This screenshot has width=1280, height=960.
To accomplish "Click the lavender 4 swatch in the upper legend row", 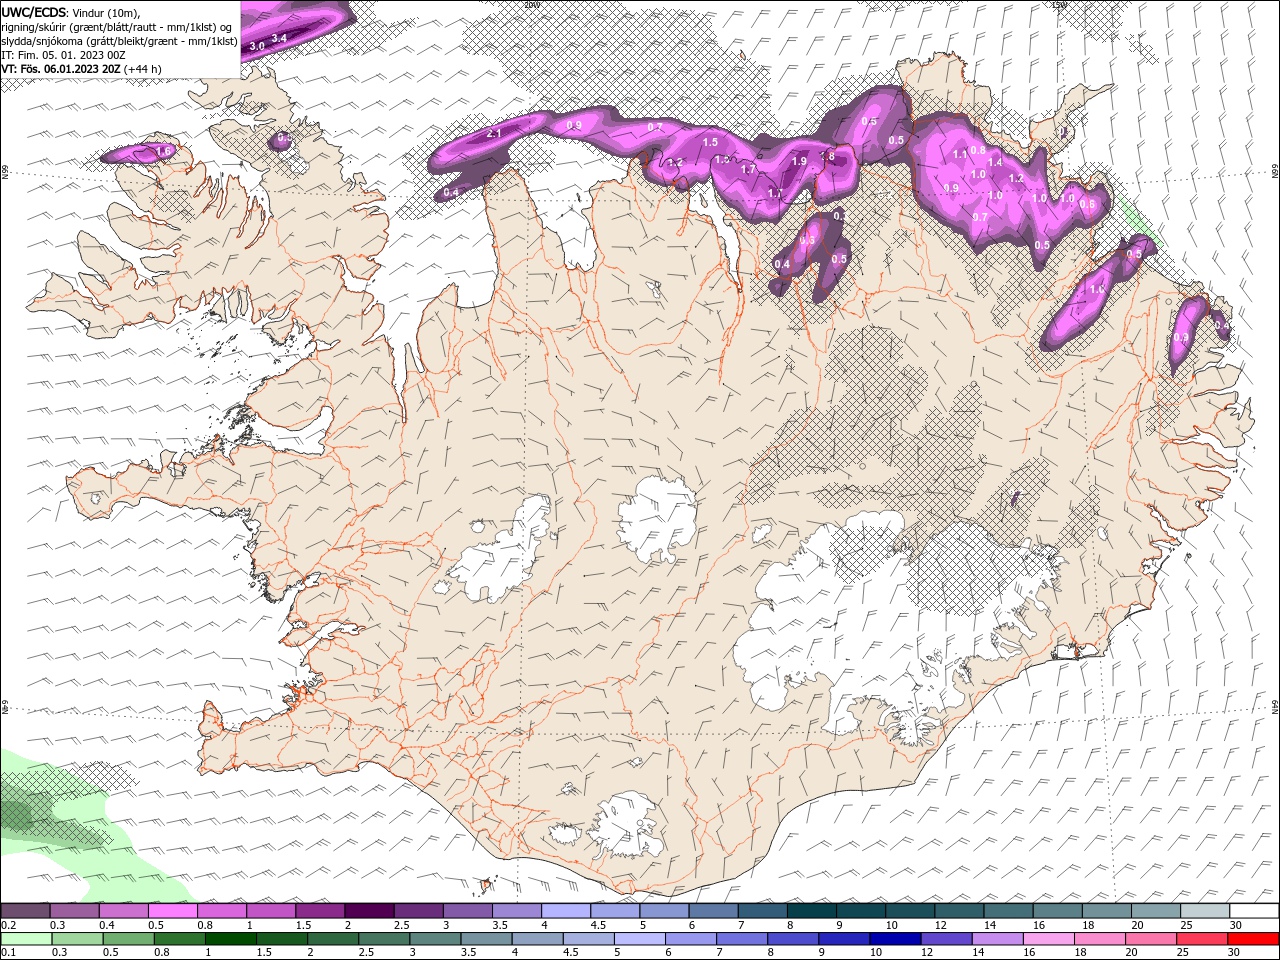I will pyautogui.click(x=565, y=911).
